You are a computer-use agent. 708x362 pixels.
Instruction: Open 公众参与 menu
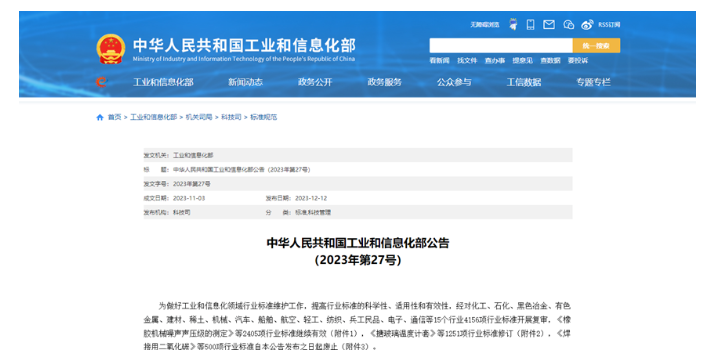[x=454, y=82]
